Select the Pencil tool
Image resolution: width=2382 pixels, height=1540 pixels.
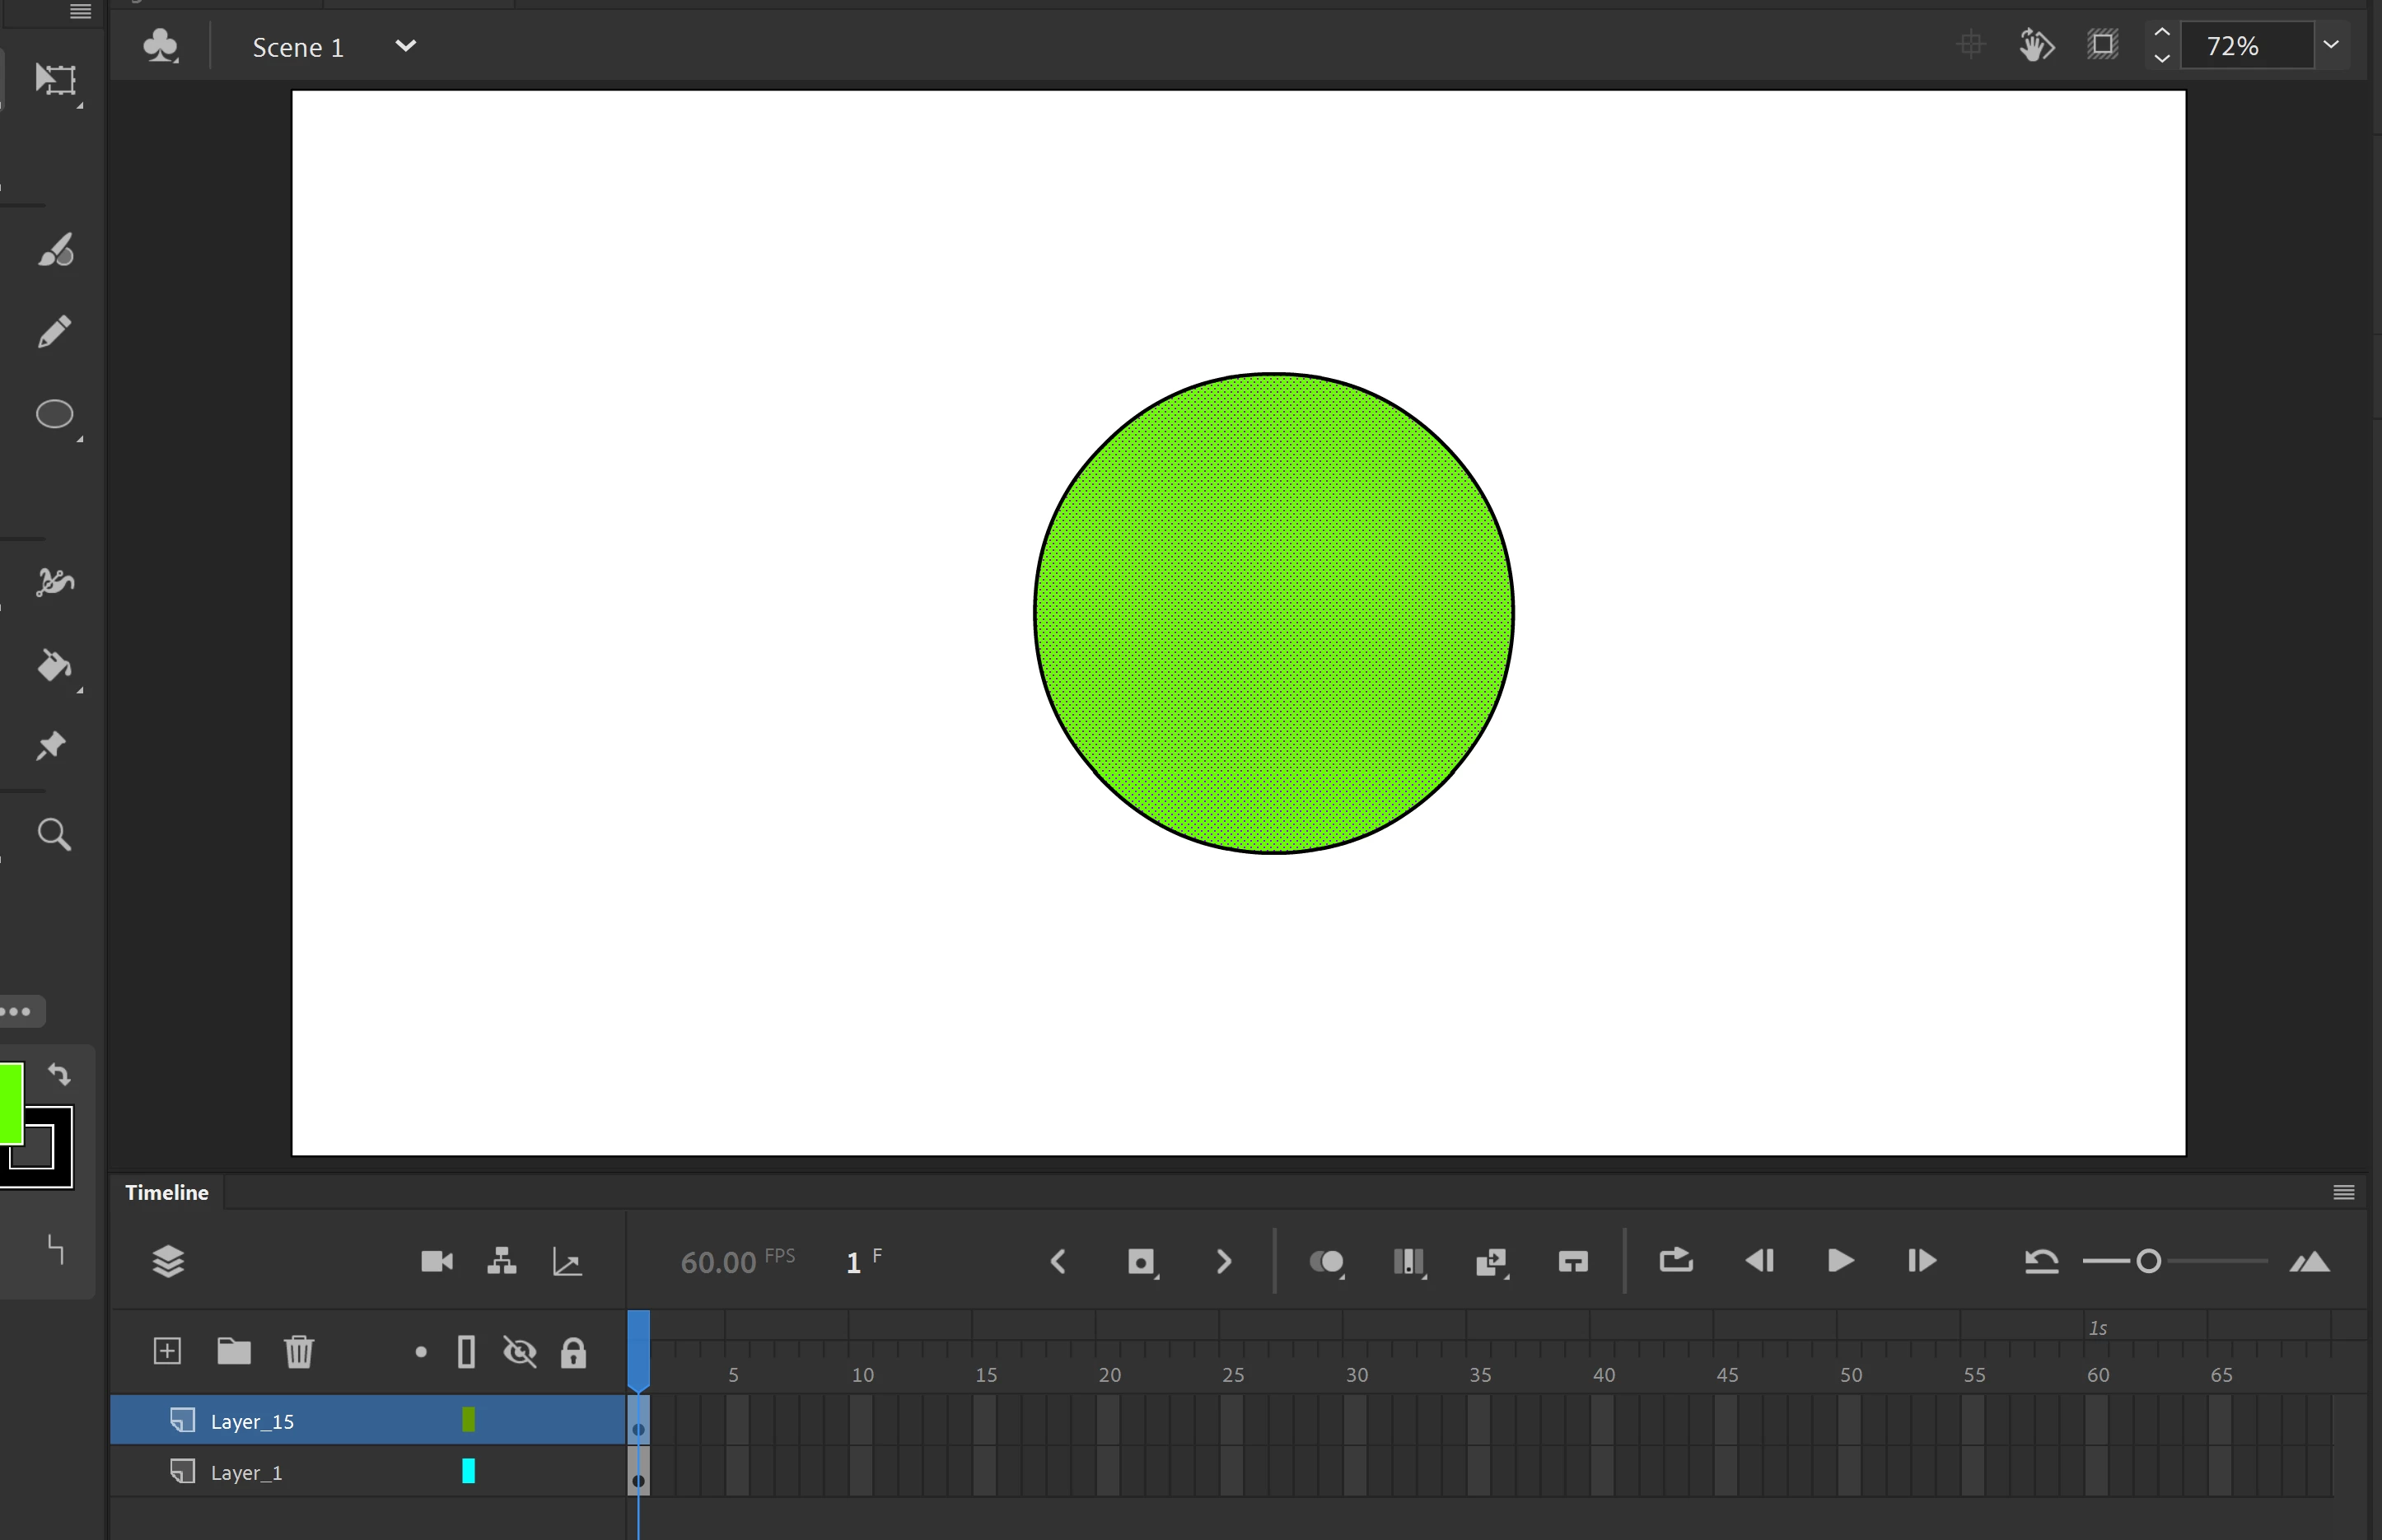pos(55,332)
